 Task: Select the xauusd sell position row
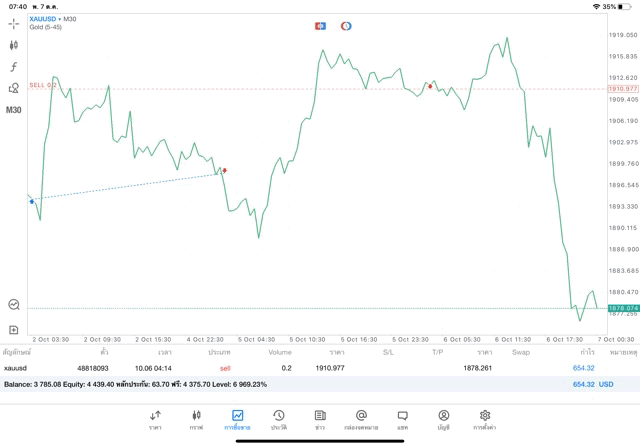coord(300,368)
